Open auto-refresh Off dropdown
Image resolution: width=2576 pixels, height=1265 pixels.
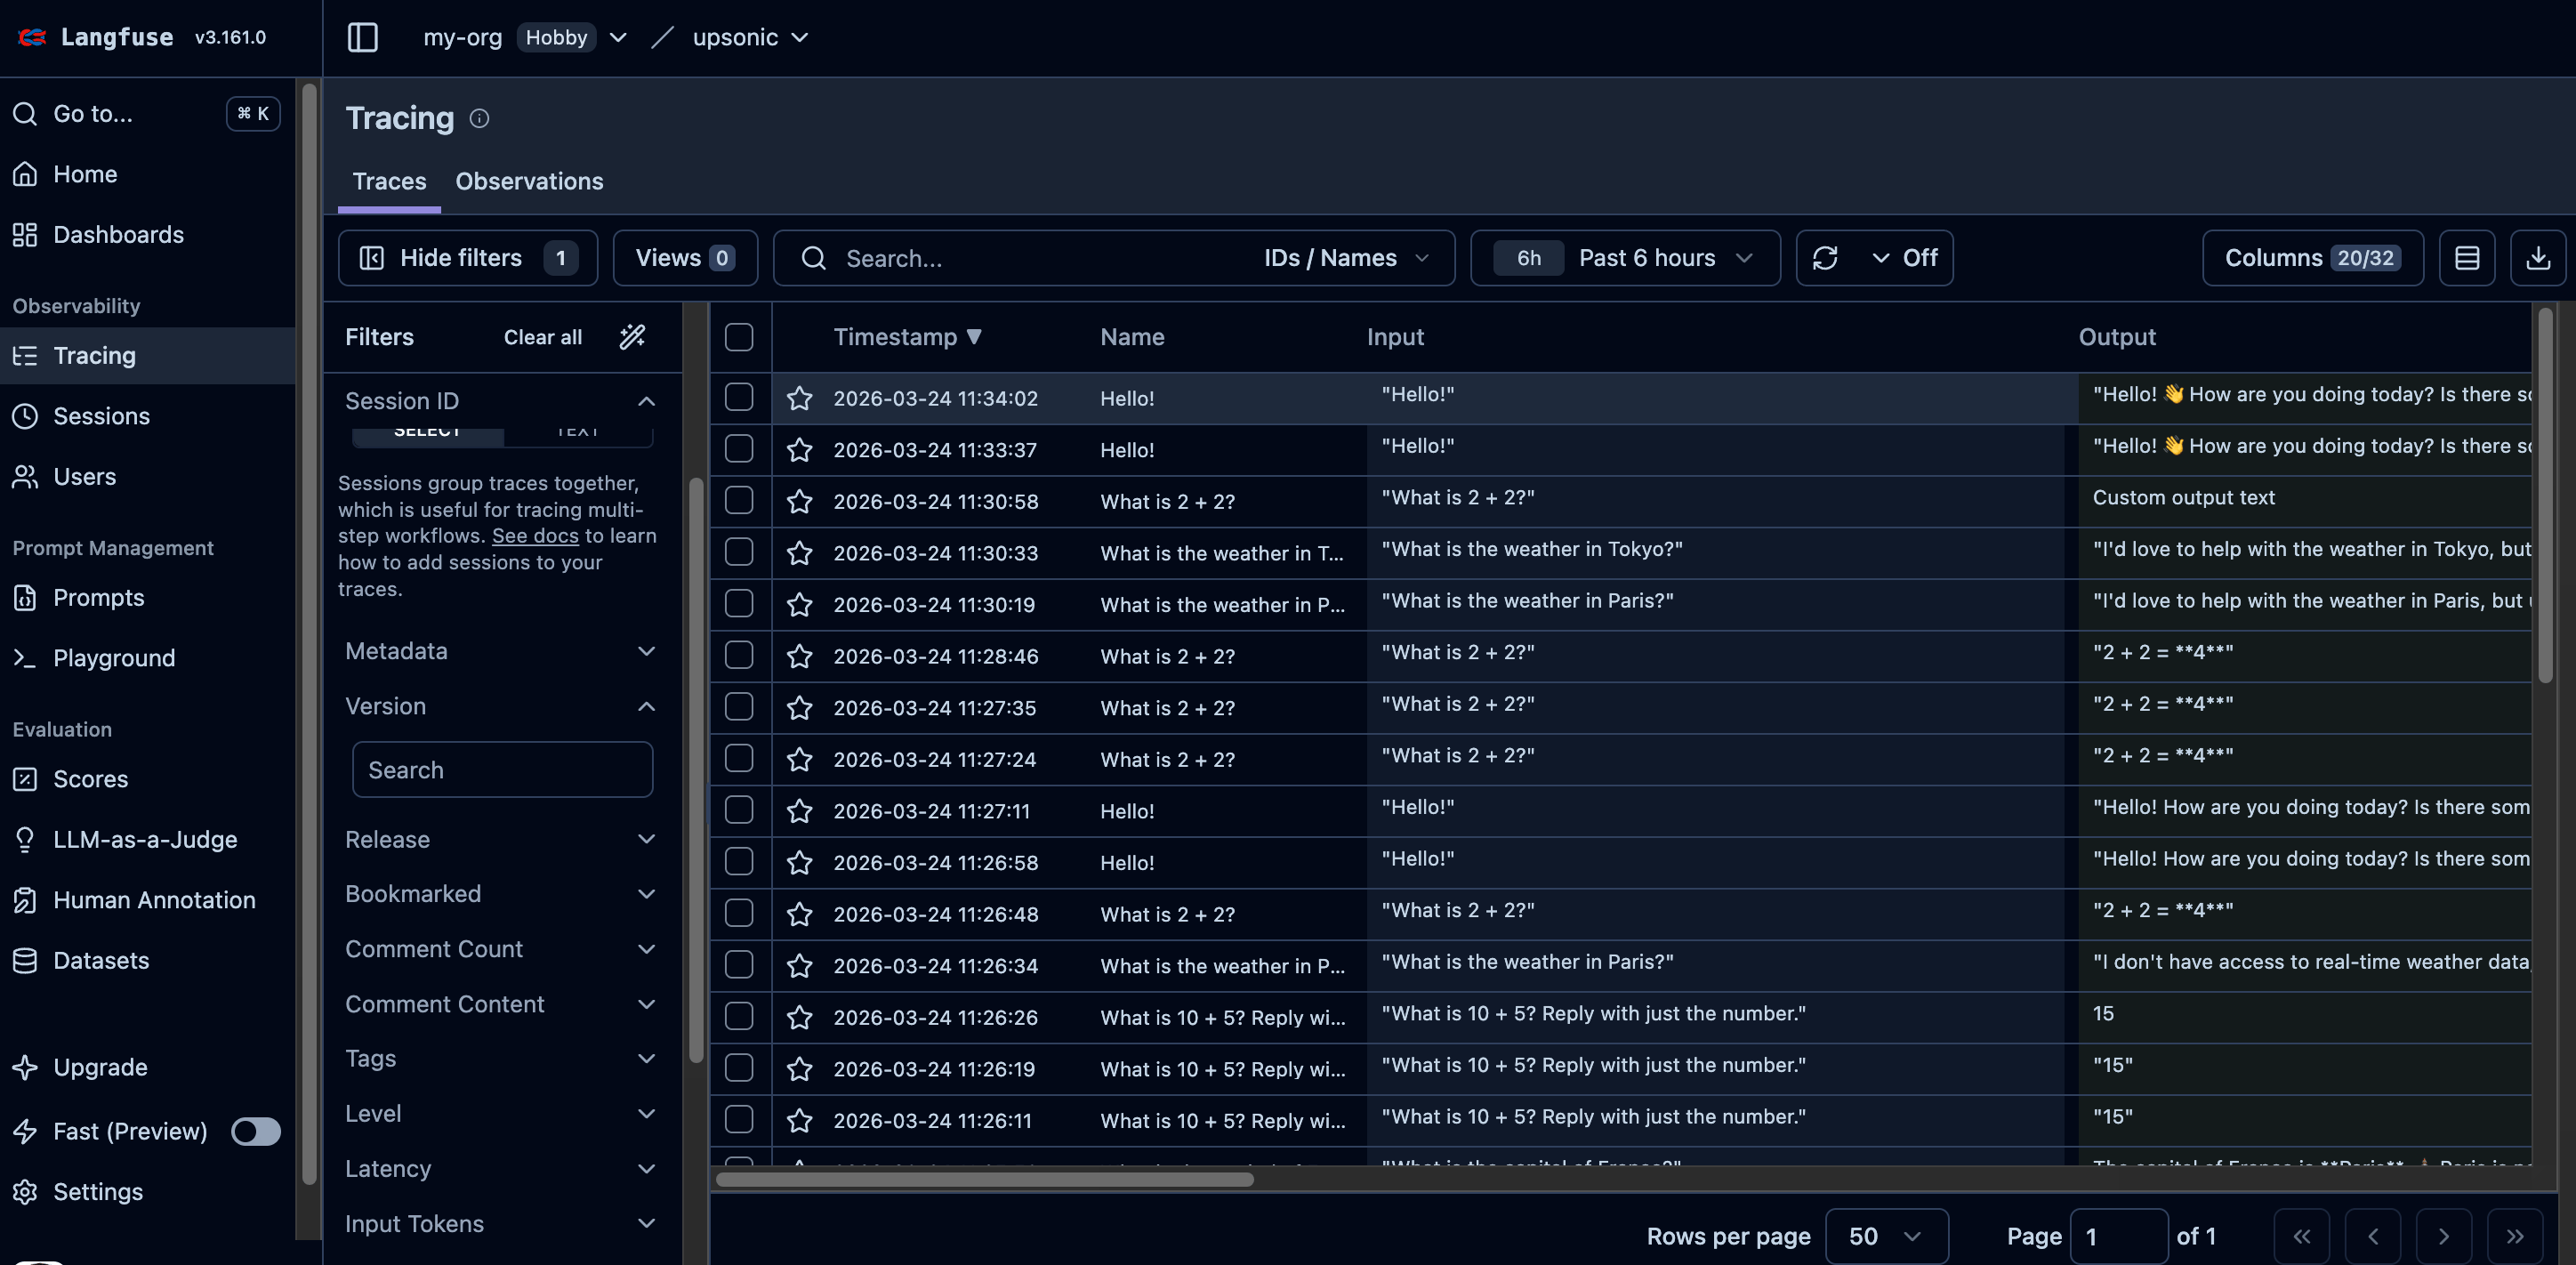pyautogui.click(x=1905, y=258)
